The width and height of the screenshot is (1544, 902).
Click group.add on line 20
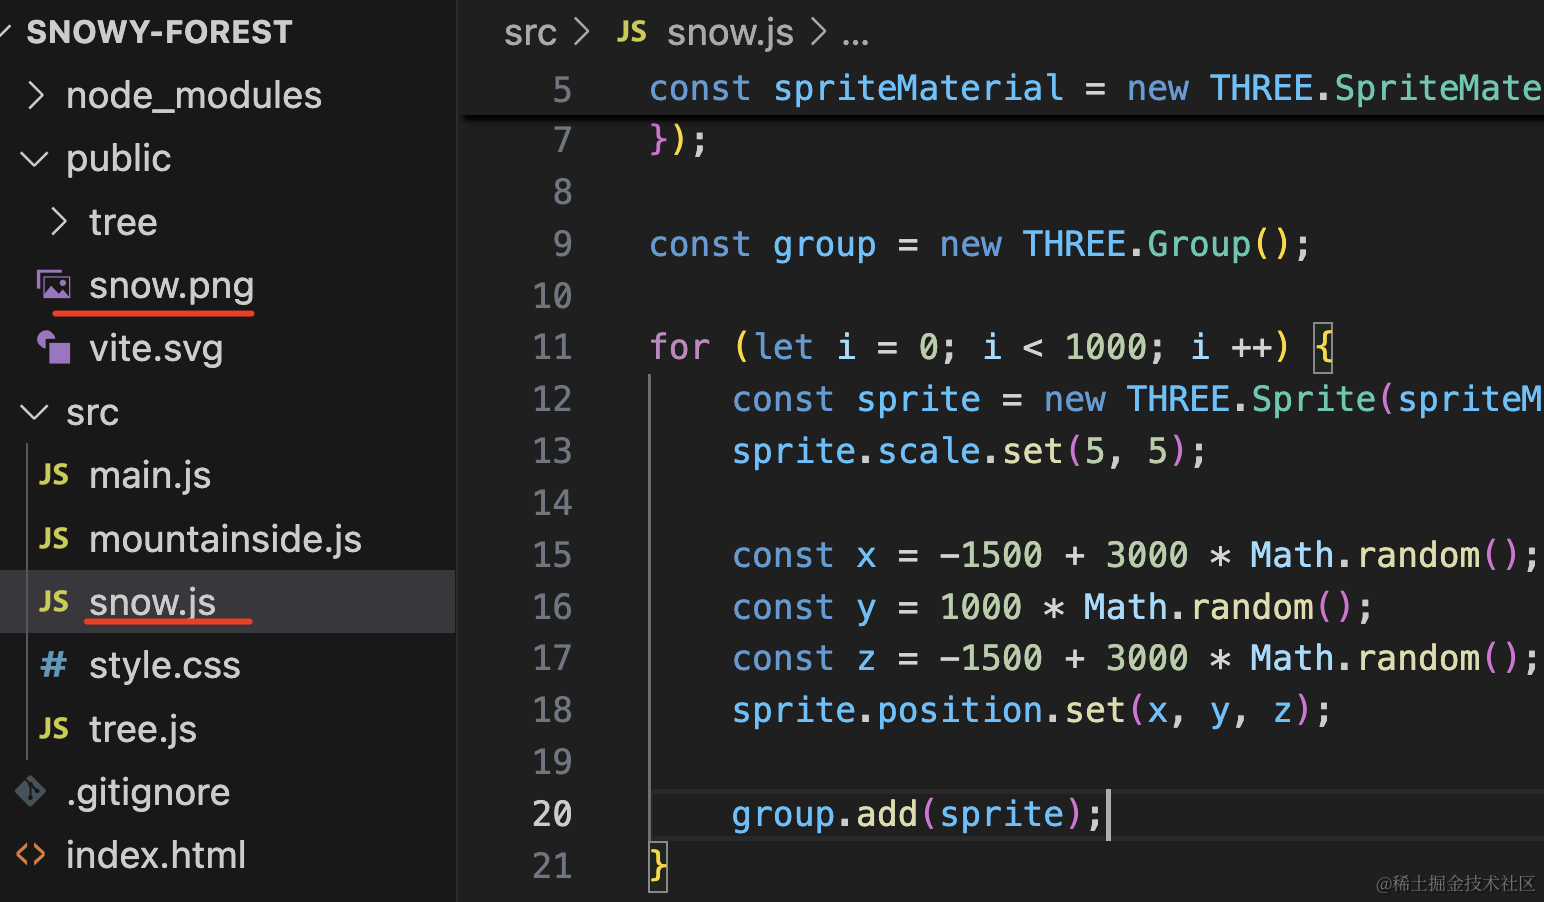(x=825, y=814)
